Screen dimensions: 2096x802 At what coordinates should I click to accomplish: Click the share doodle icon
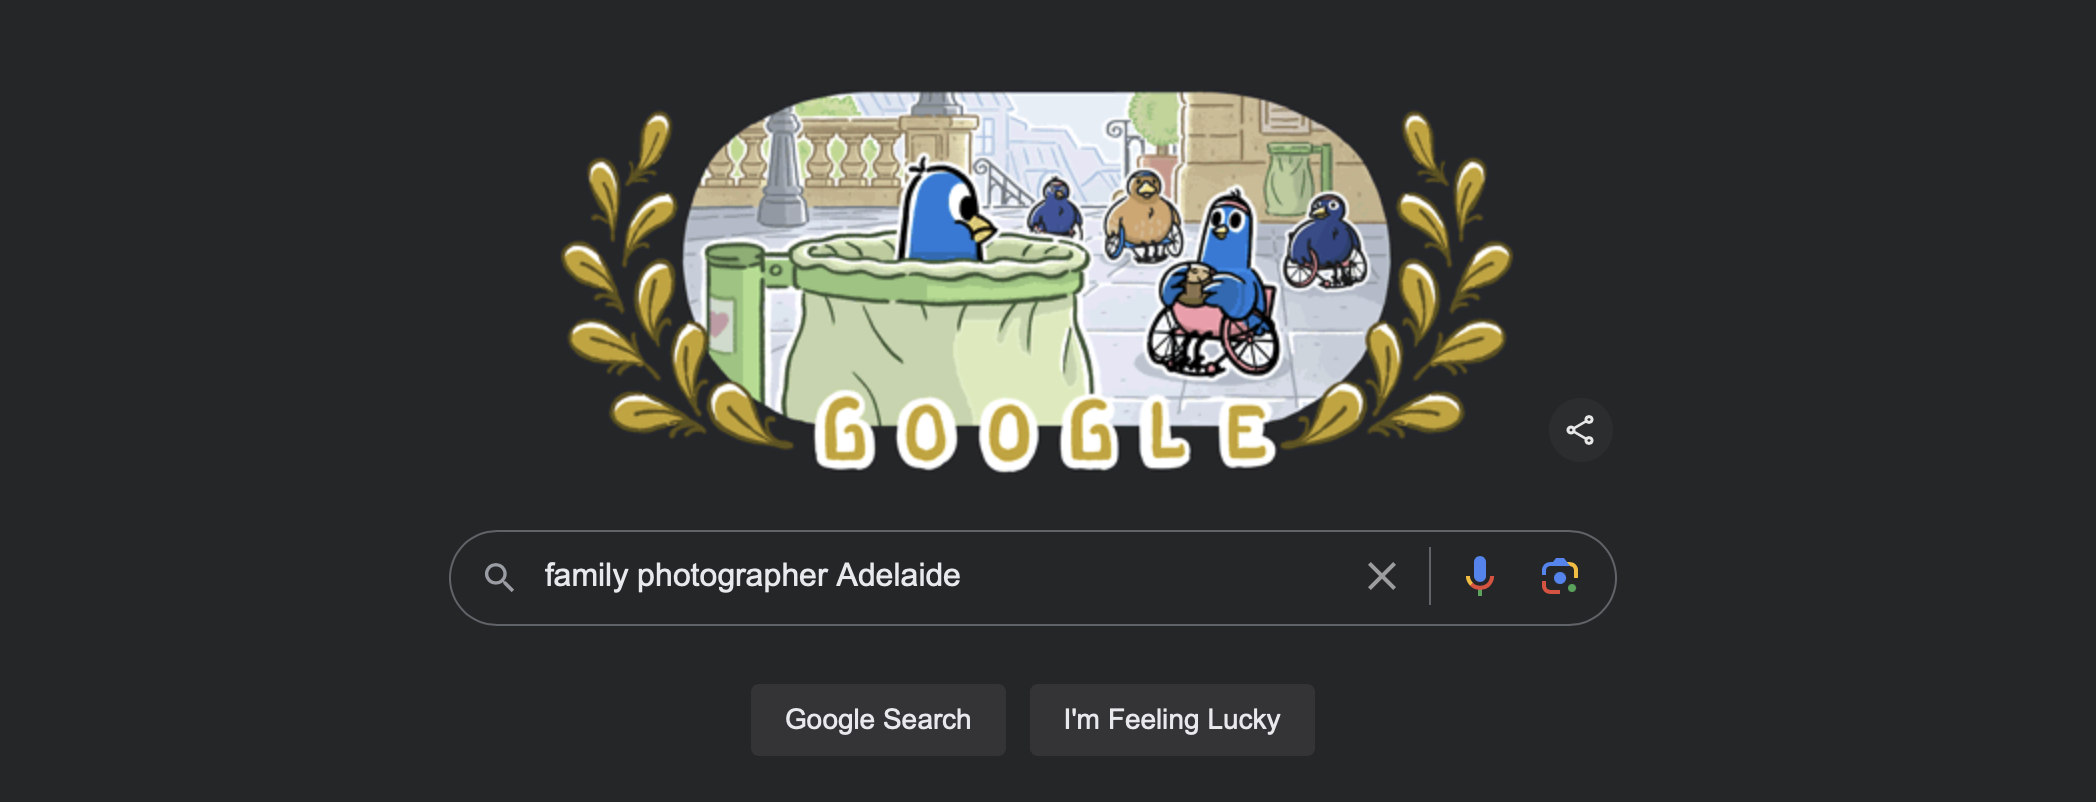point(1580,430)
